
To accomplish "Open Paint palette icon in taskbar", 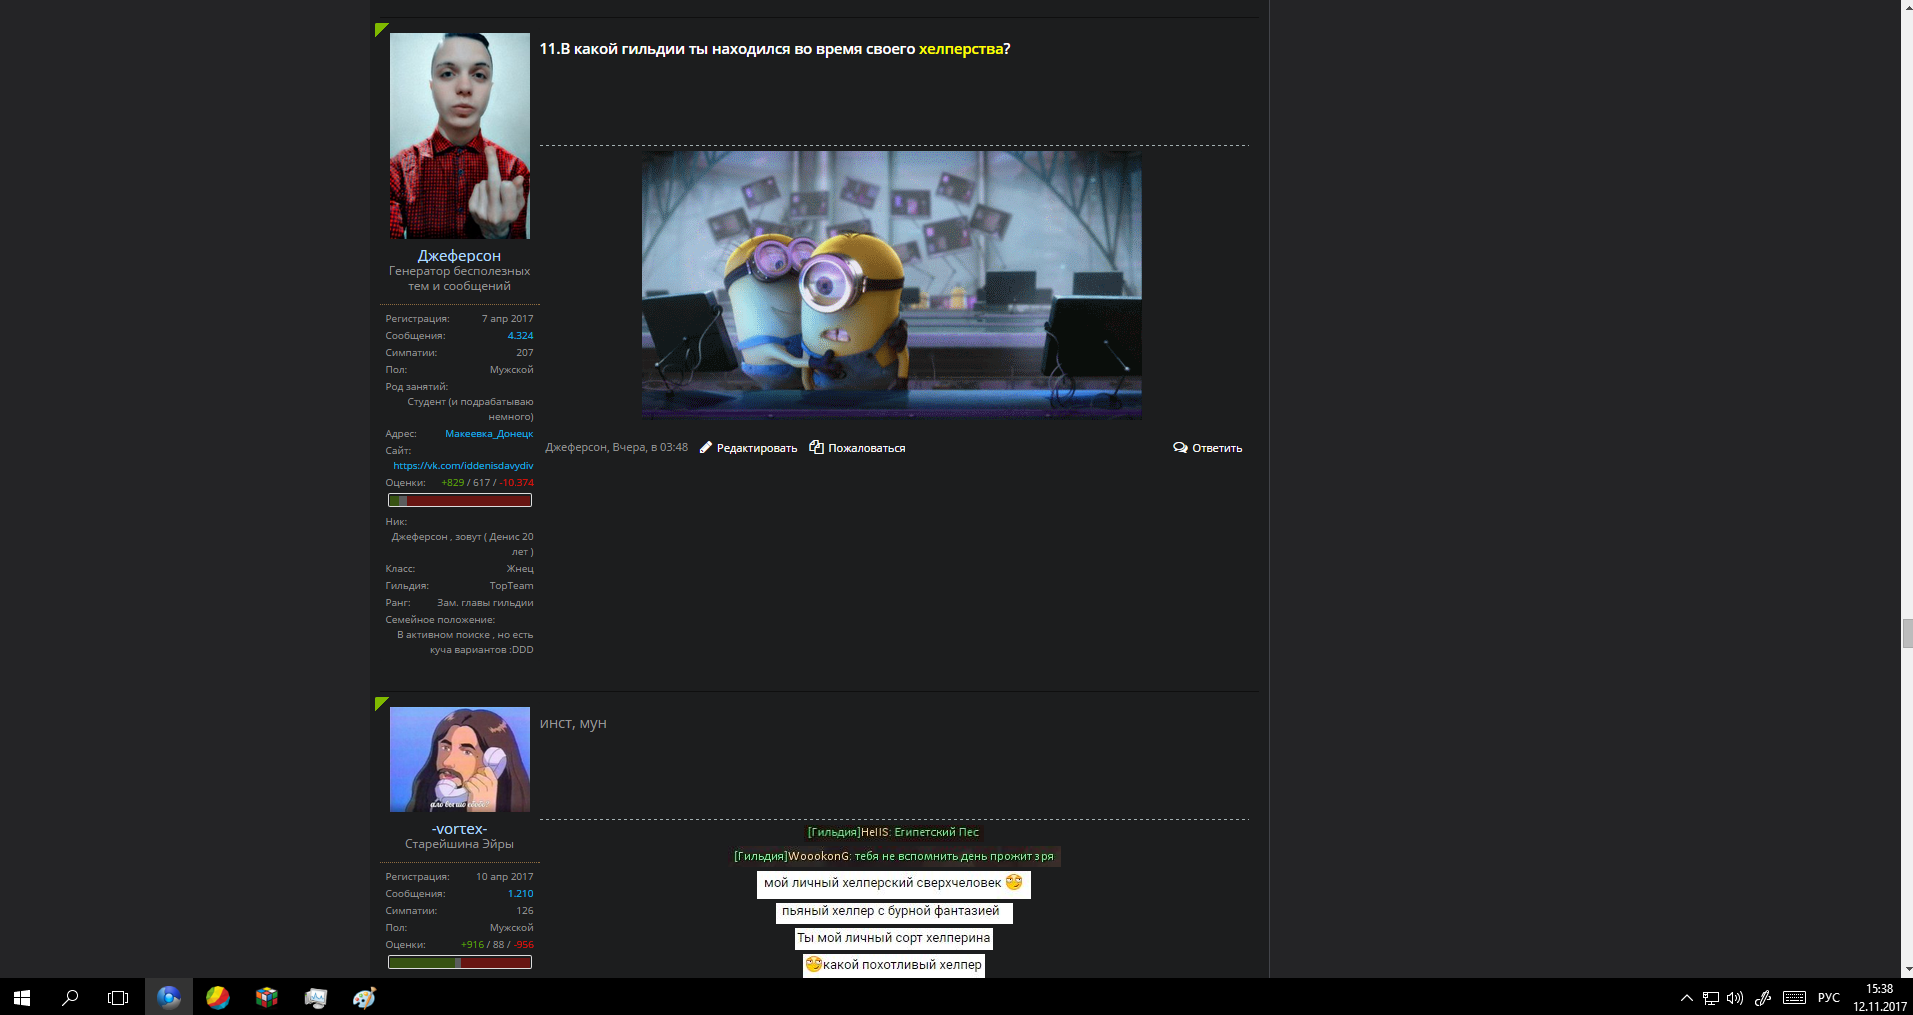I will pyautogui.click(x=364, y=997).
